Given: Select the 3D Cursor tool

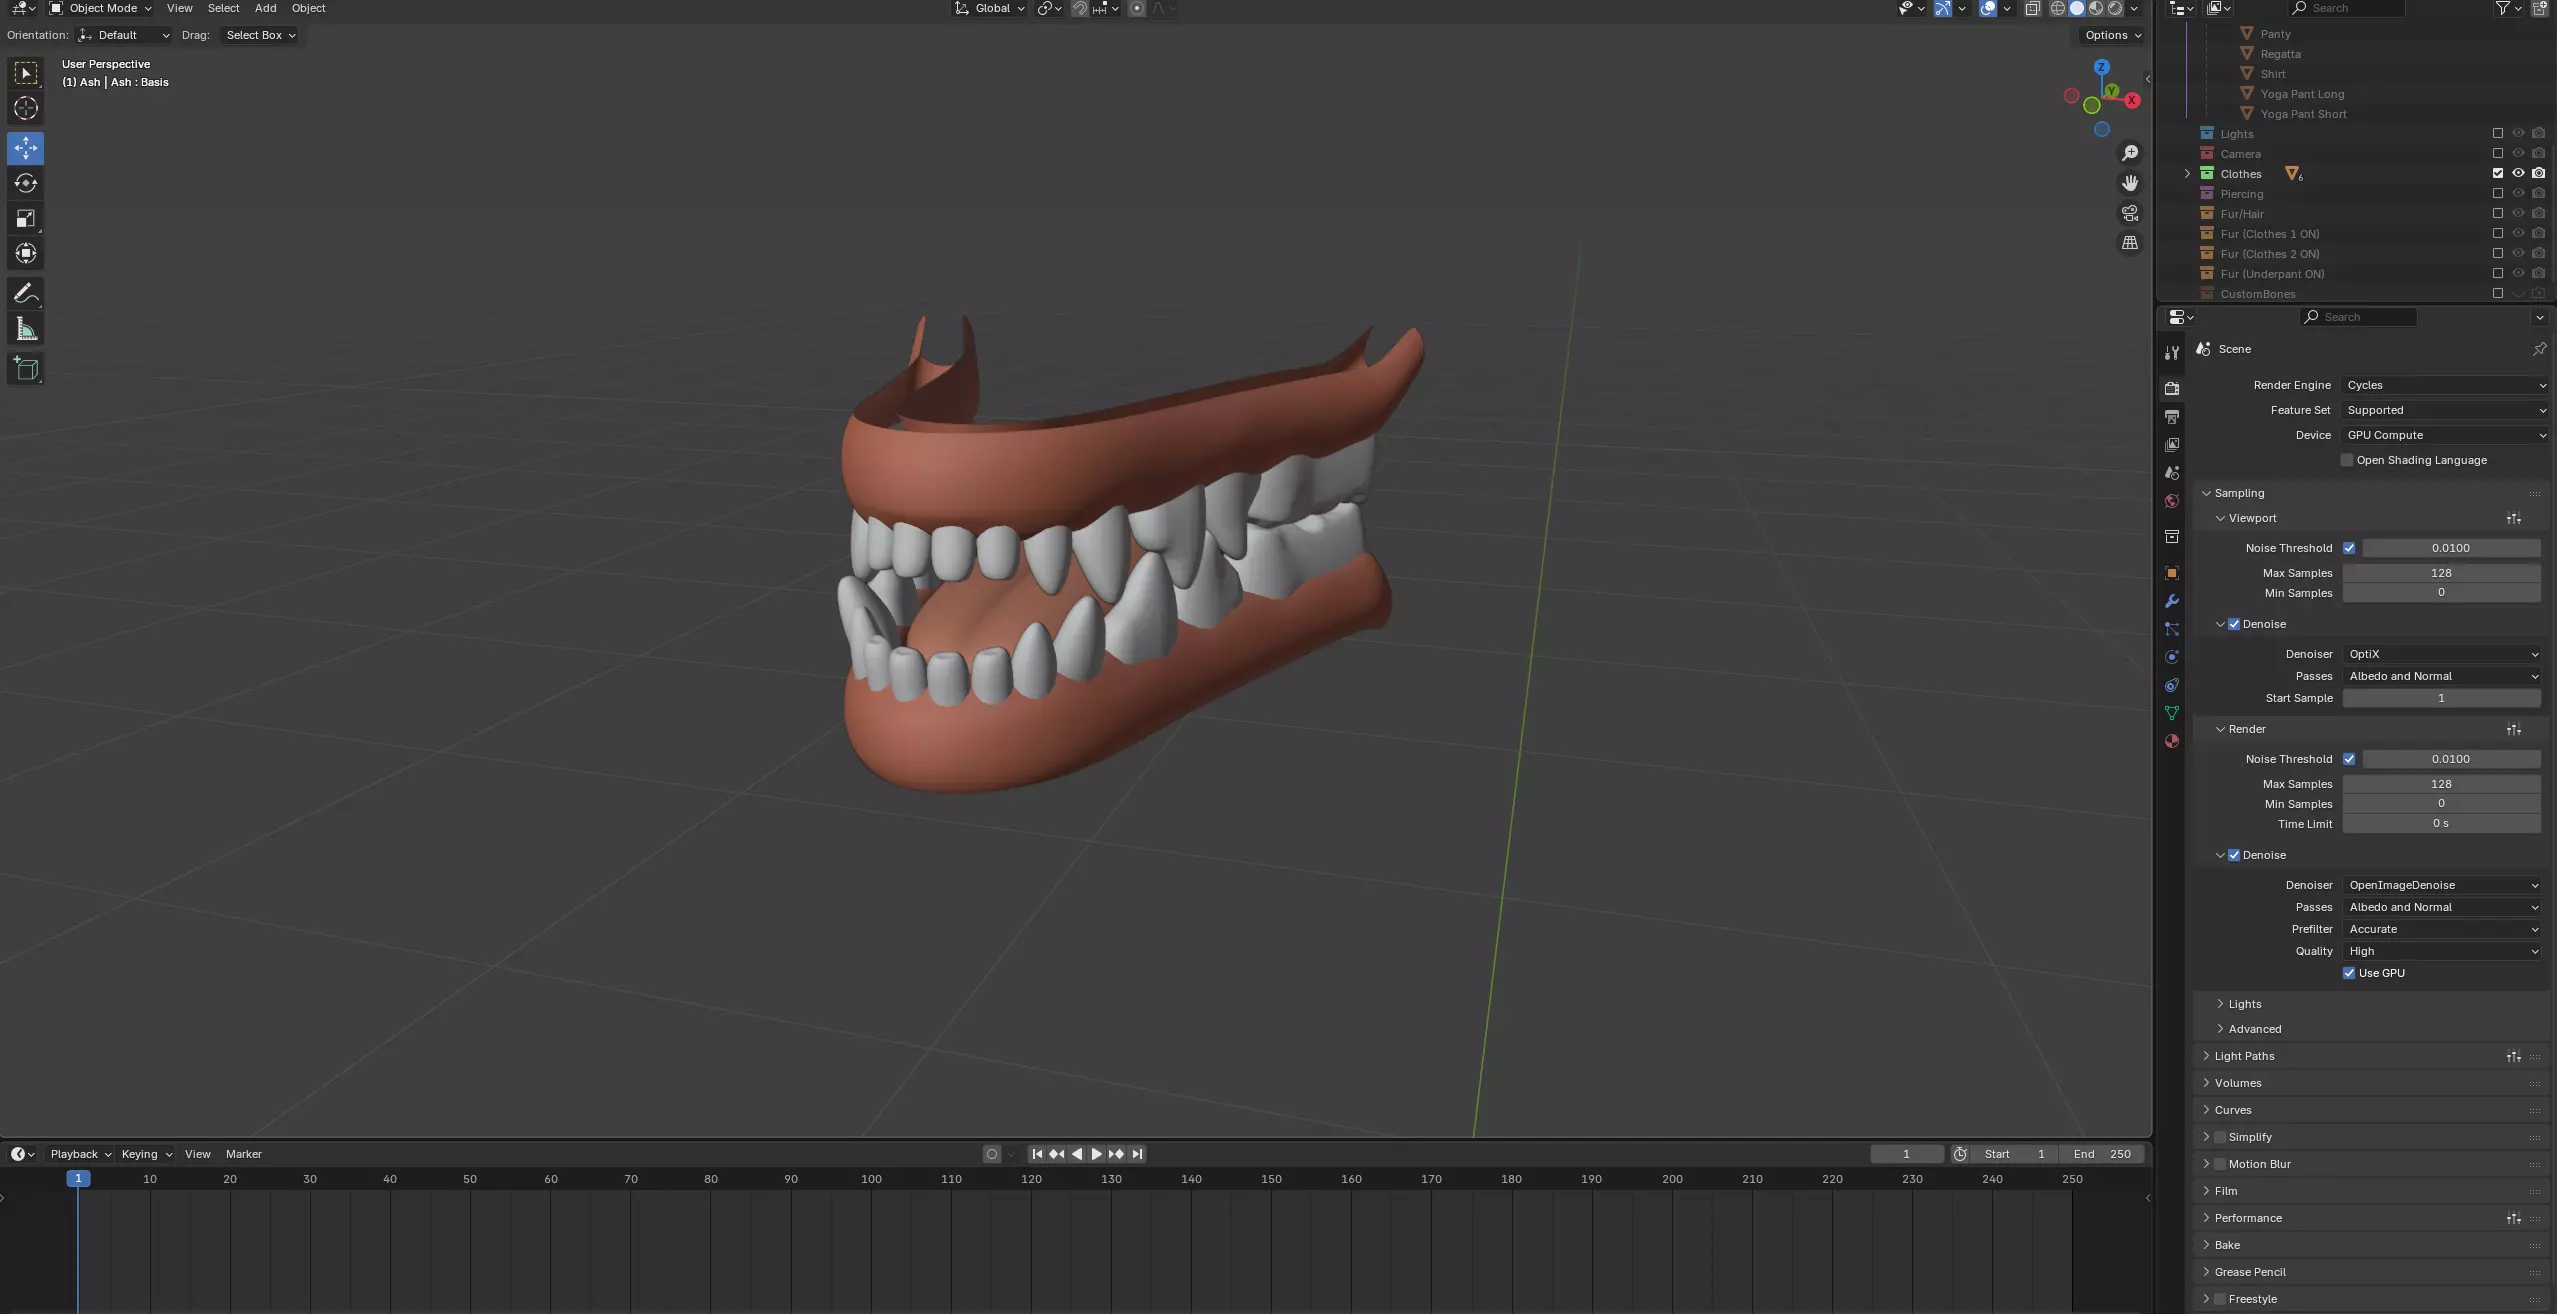Looking at the screenshot, I should coord(26,109).
